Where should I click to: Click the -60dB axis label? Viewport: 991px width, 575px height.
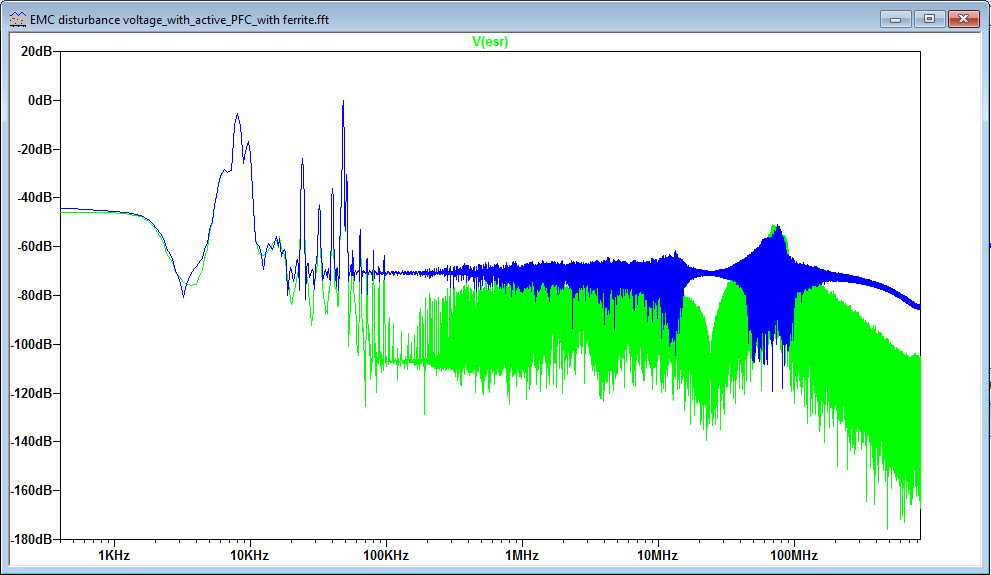tap(34, 246)
